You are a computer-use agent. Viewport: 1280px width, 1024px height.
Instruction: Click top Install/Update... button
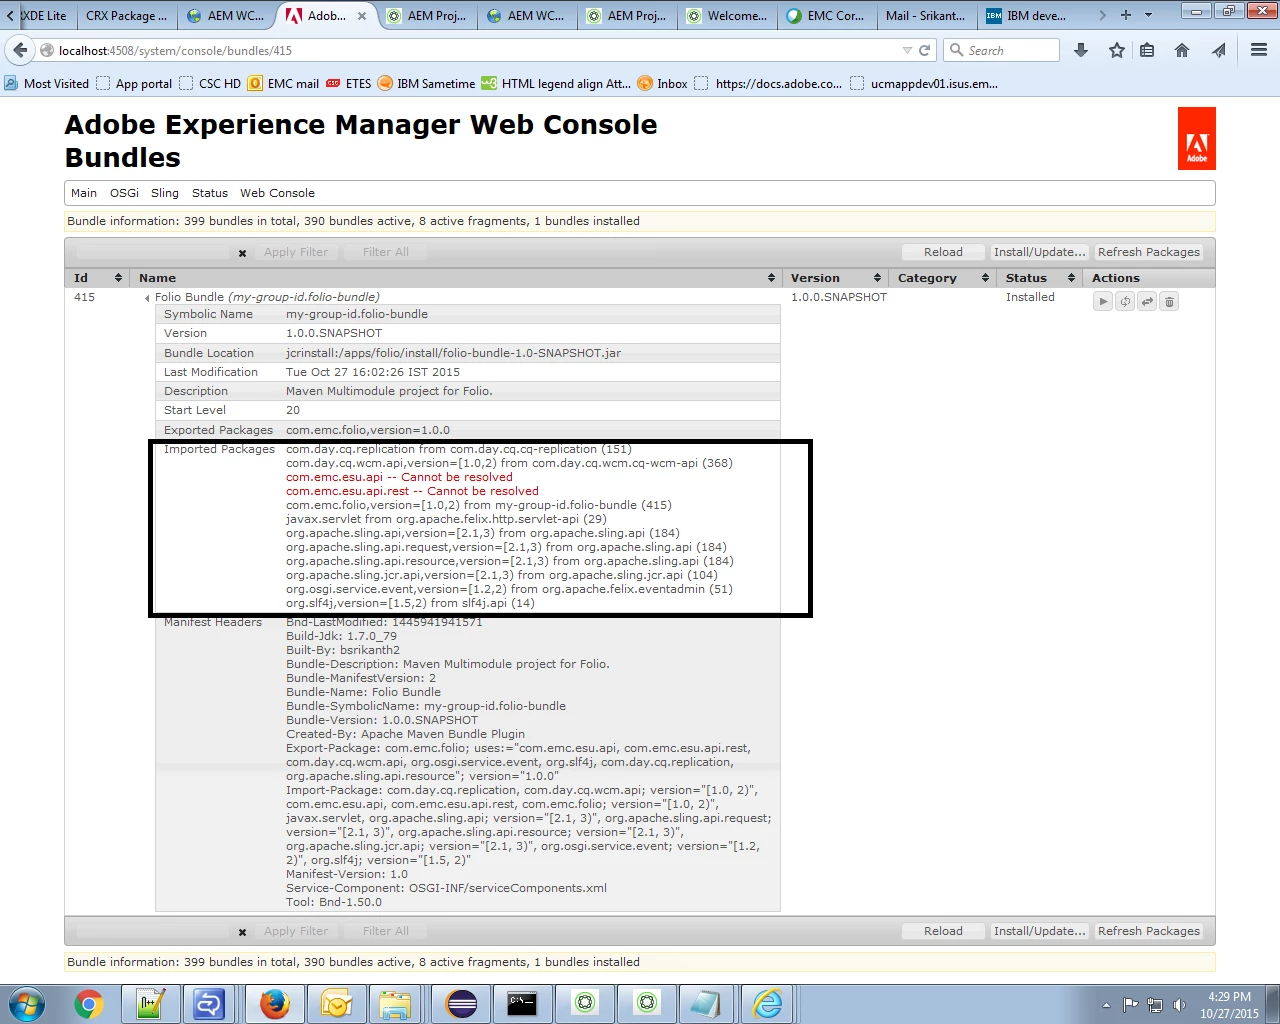(x=1039, y=252)
